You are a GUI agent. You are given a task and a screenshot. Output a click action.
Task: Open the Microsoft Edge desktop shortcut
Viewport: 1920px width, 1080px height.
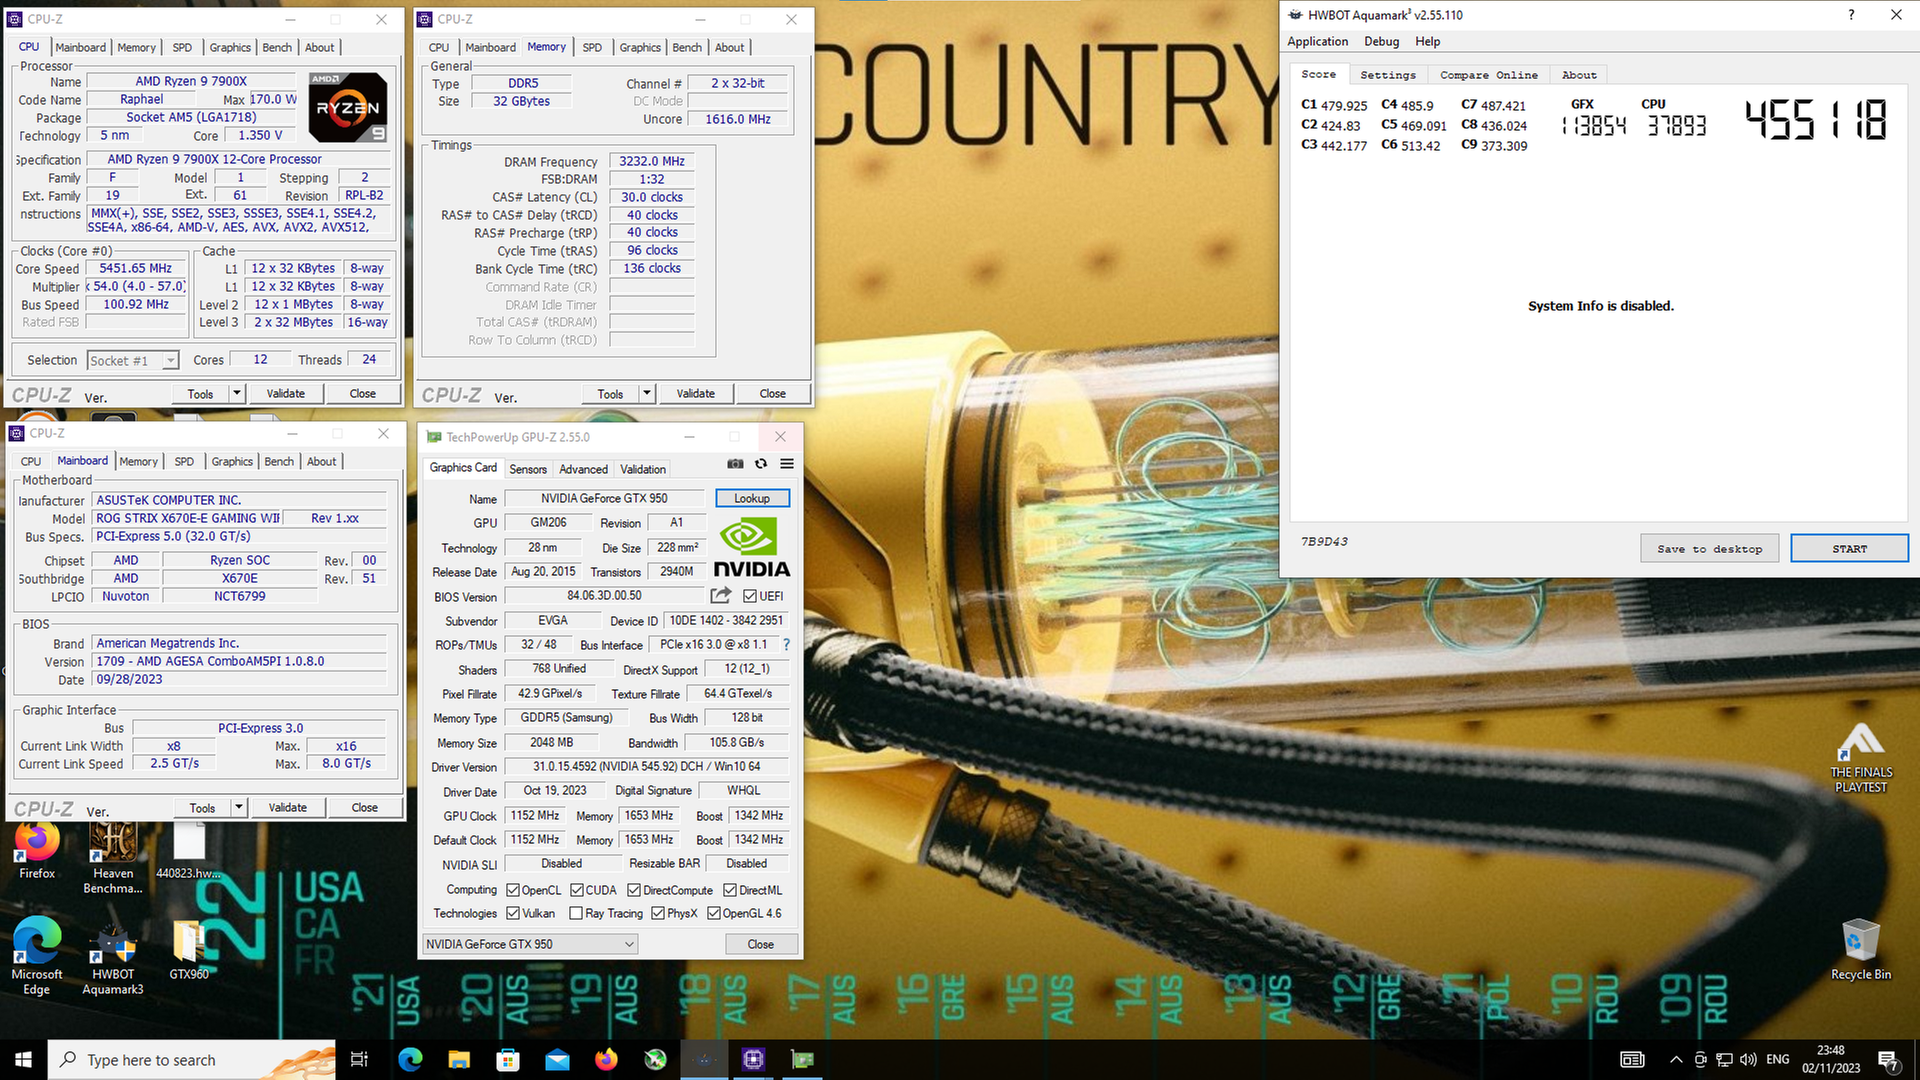(37, 955)
